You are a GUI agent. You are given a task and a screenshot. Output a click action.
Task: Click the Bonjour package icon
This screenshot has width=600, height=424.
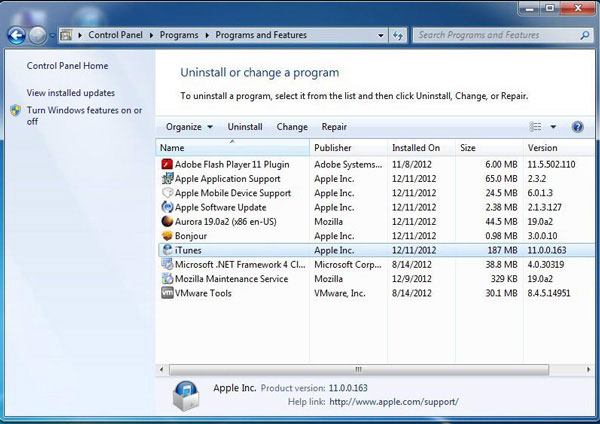point(167,236)
